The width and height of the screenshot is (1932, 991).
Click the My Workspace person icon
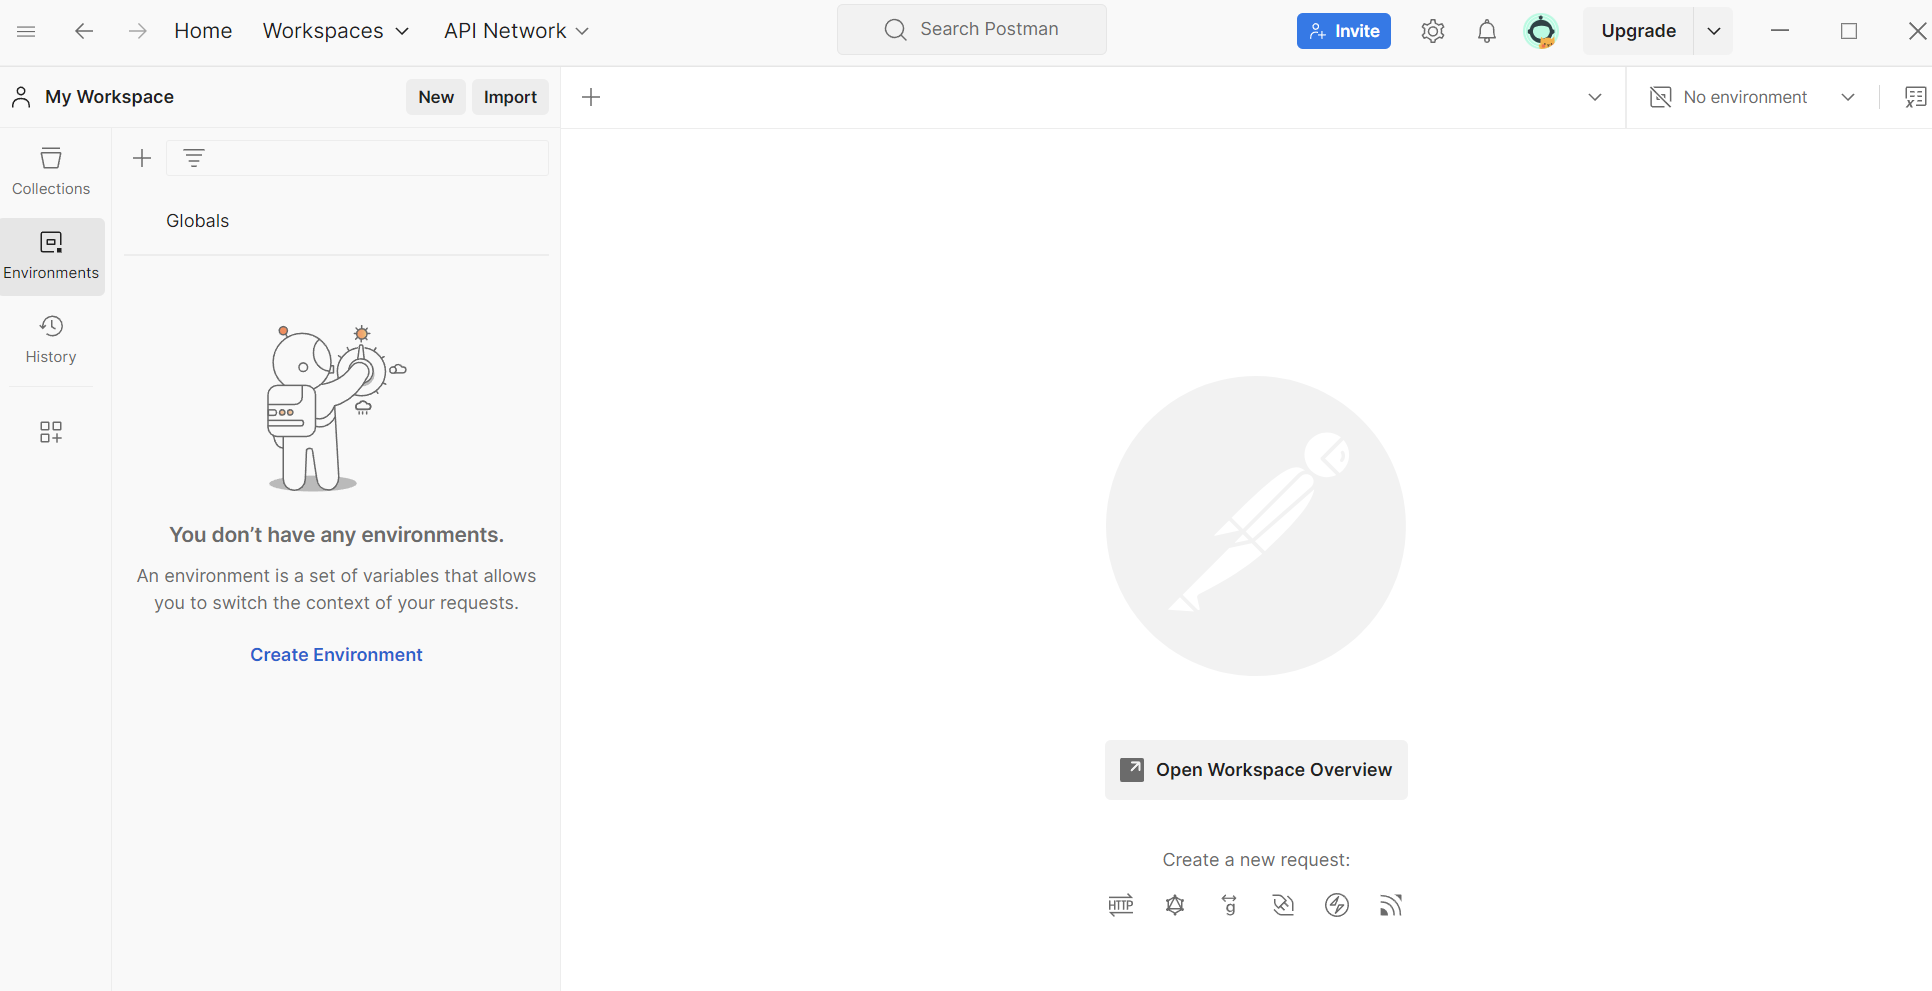click(21, 97)
